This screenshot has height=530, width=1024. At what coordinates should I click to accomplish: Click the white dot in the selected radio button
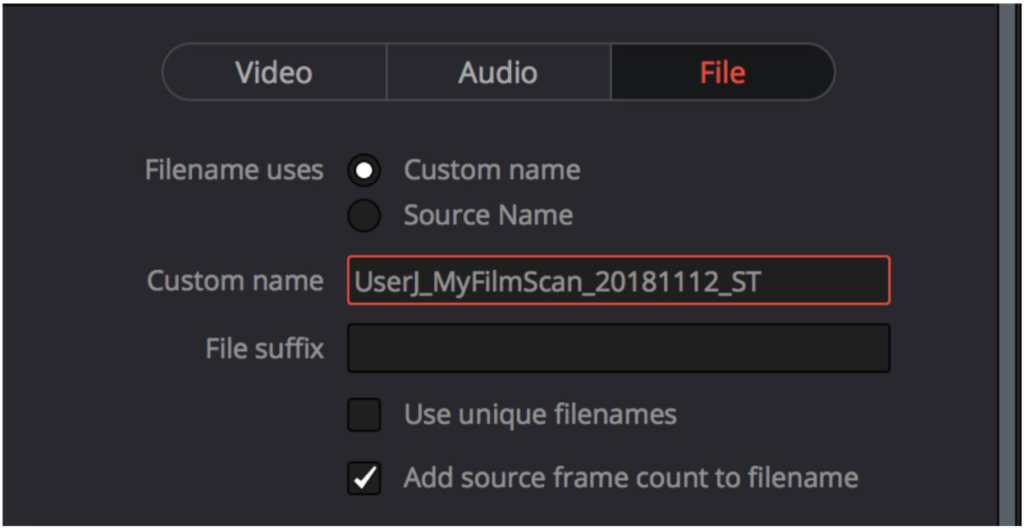click(x=364, y=170)
